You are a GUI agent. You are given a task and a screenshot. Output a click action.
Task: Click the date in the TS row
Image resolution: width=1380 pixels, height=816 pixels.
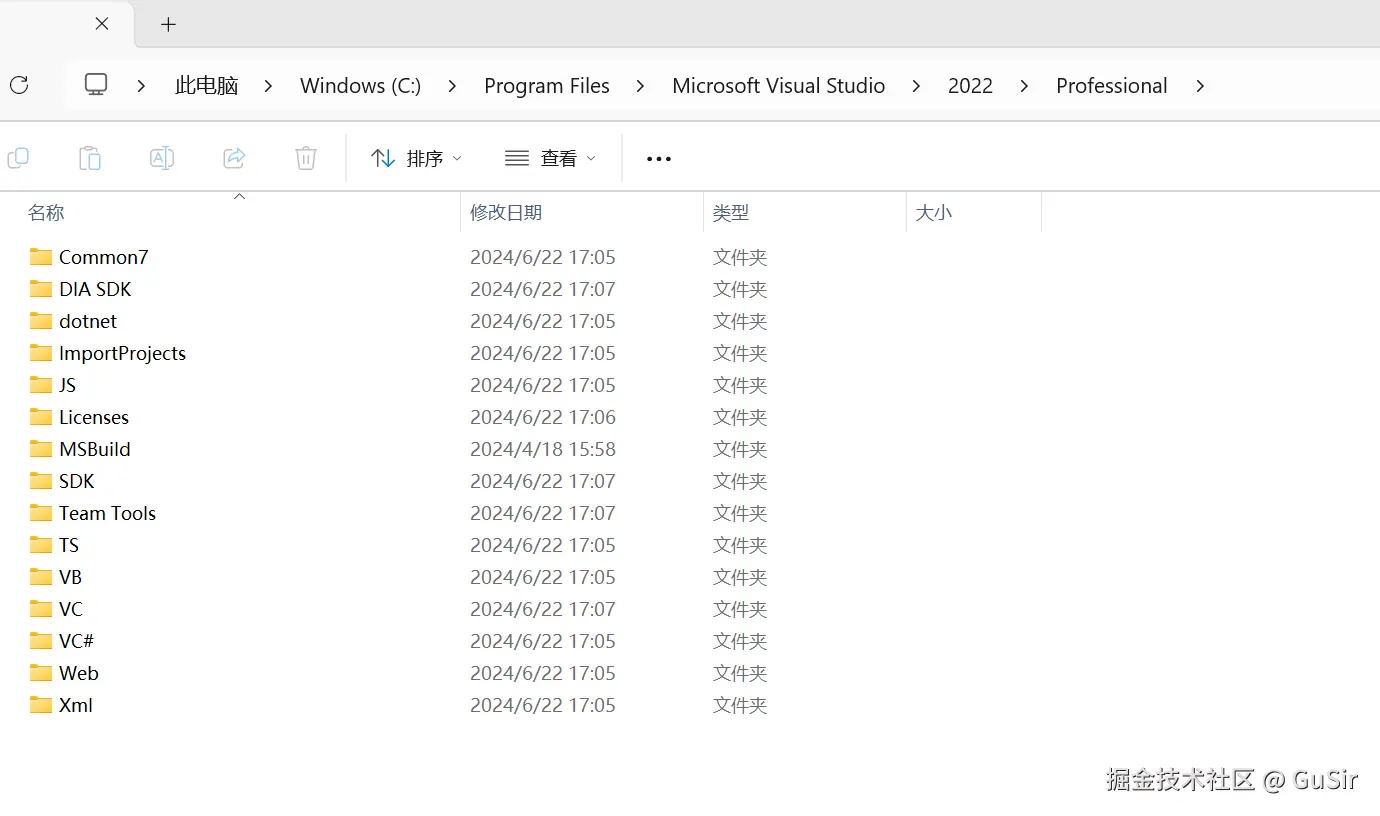(x=543, y=545)
